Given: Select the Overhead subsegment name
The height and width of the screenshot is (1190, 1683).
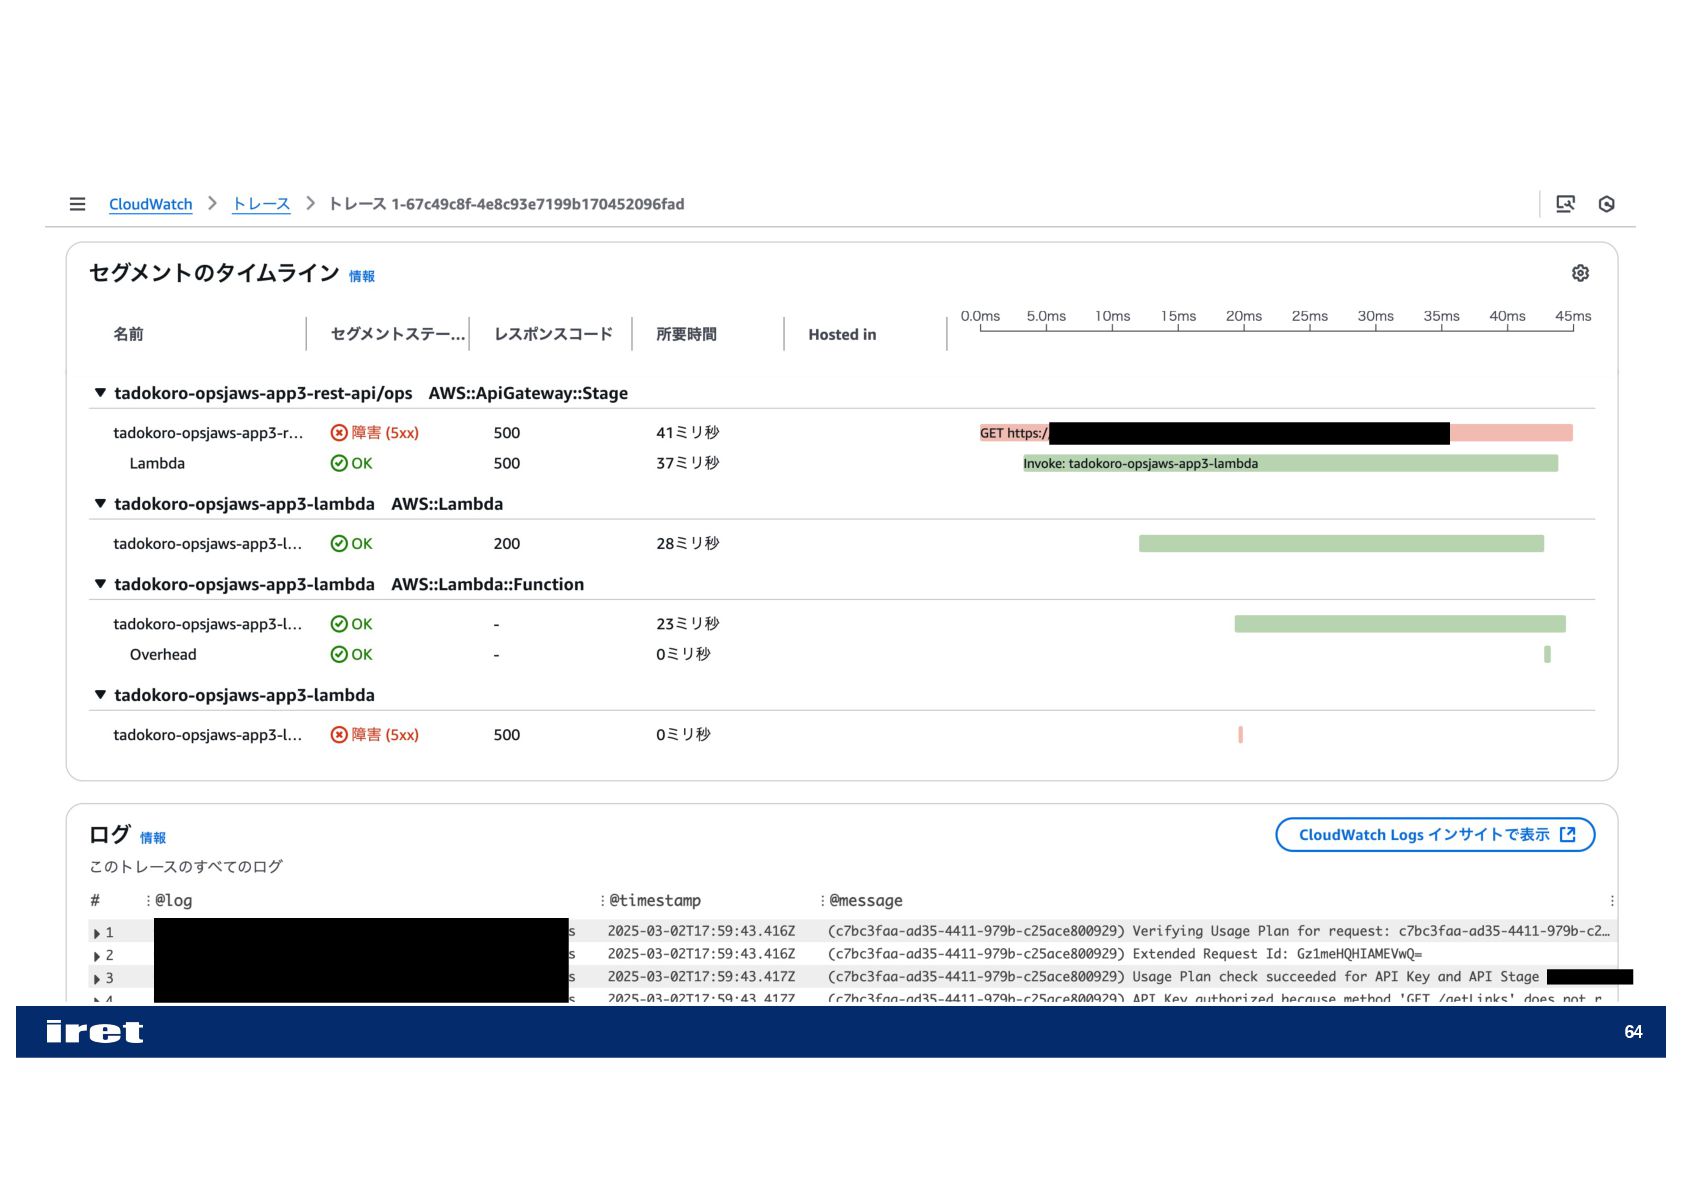Looking at the screenshot, I should pyautogui.click(x=163, y=654).
